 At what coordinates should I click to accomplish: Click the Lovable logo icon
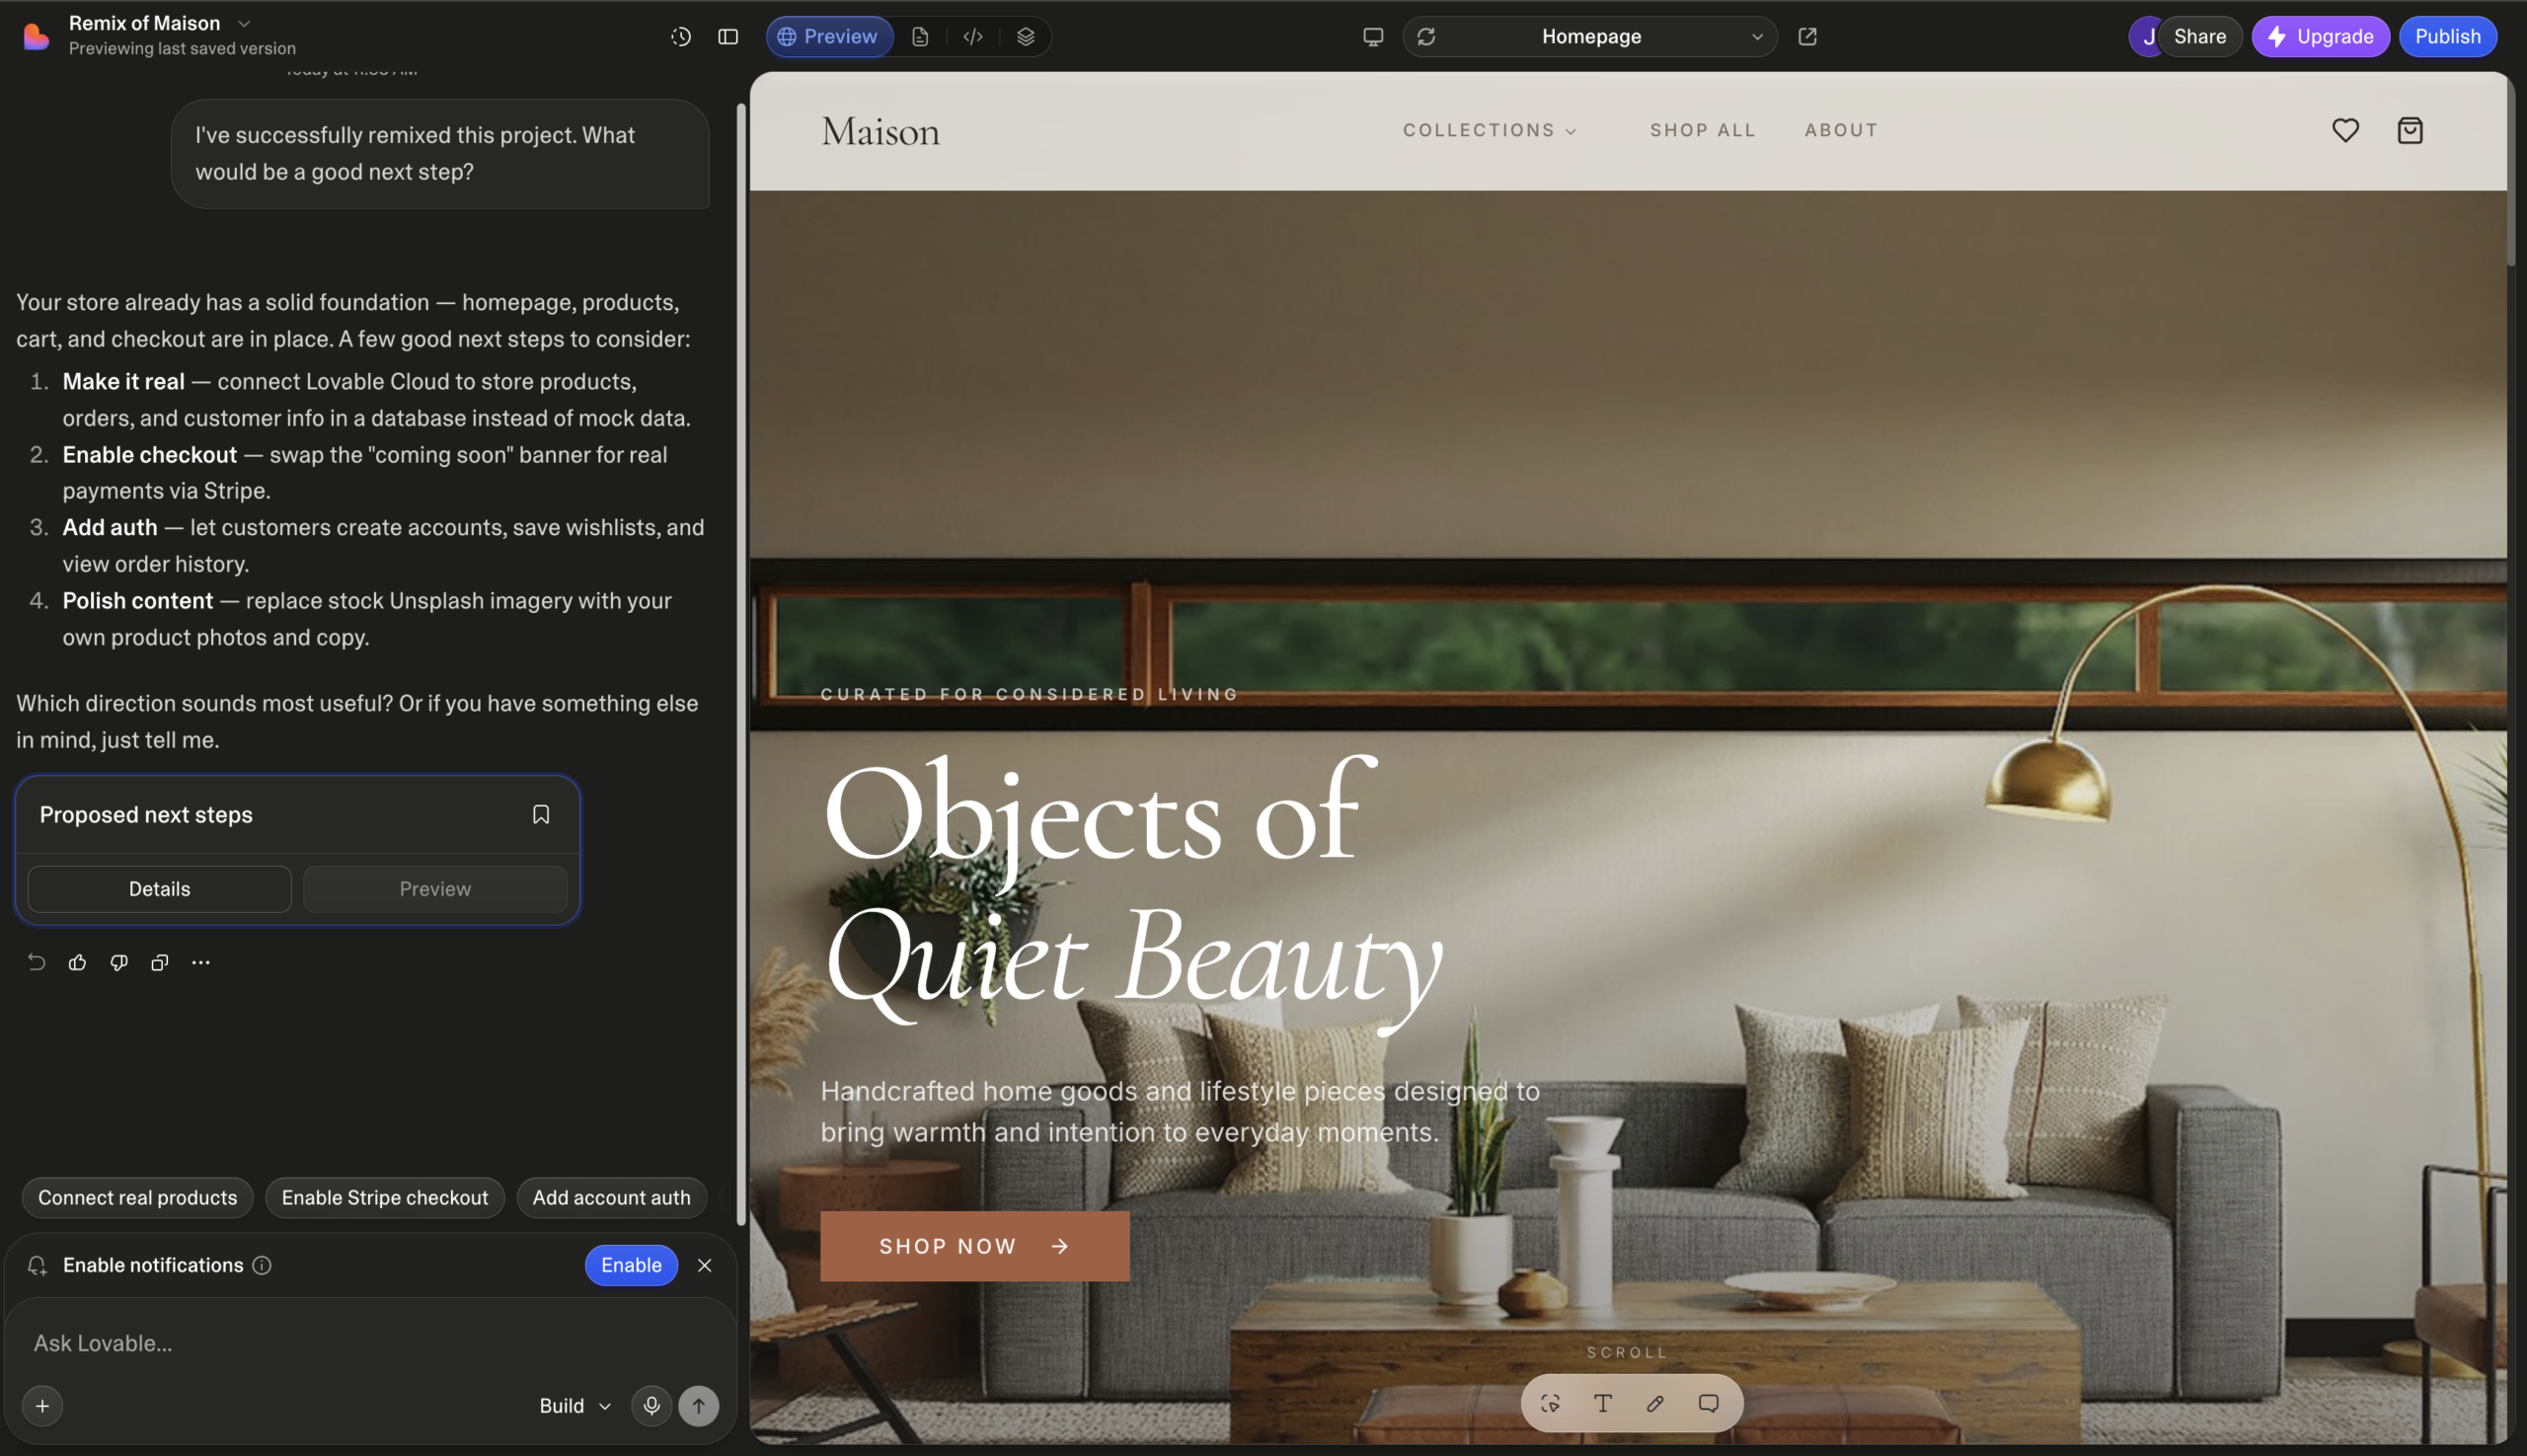(36, 36)
